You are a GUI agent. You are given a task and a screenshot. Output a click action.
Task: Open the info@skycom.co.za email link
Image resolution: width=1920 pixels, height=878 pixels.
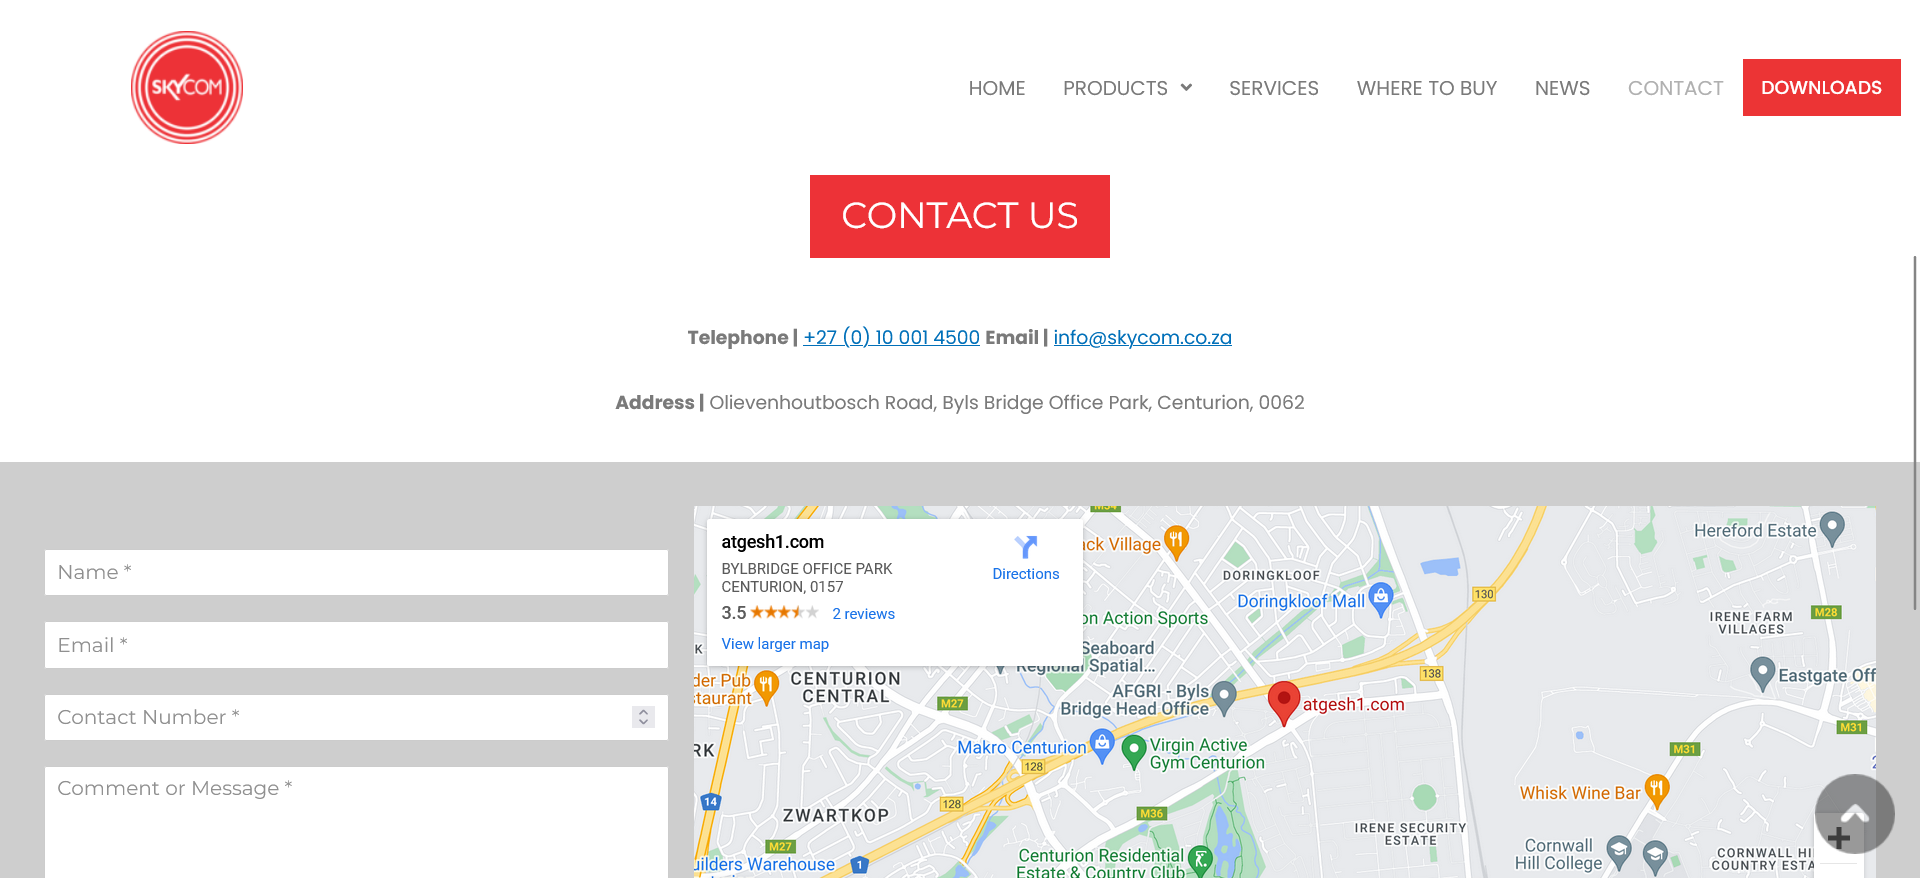point(1142,337)
